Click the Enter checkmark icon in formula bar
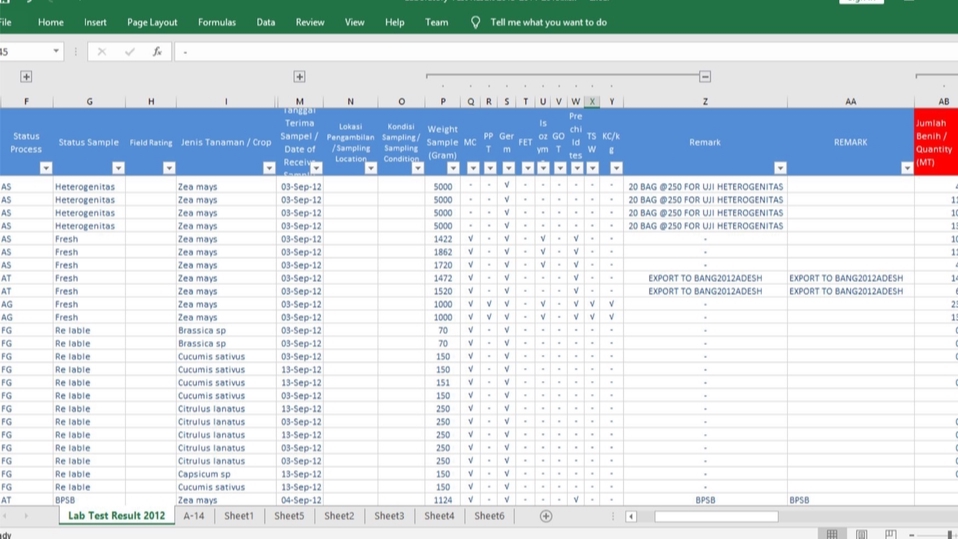Viewport: 958px width, 539px height. (x=130, y=52)
